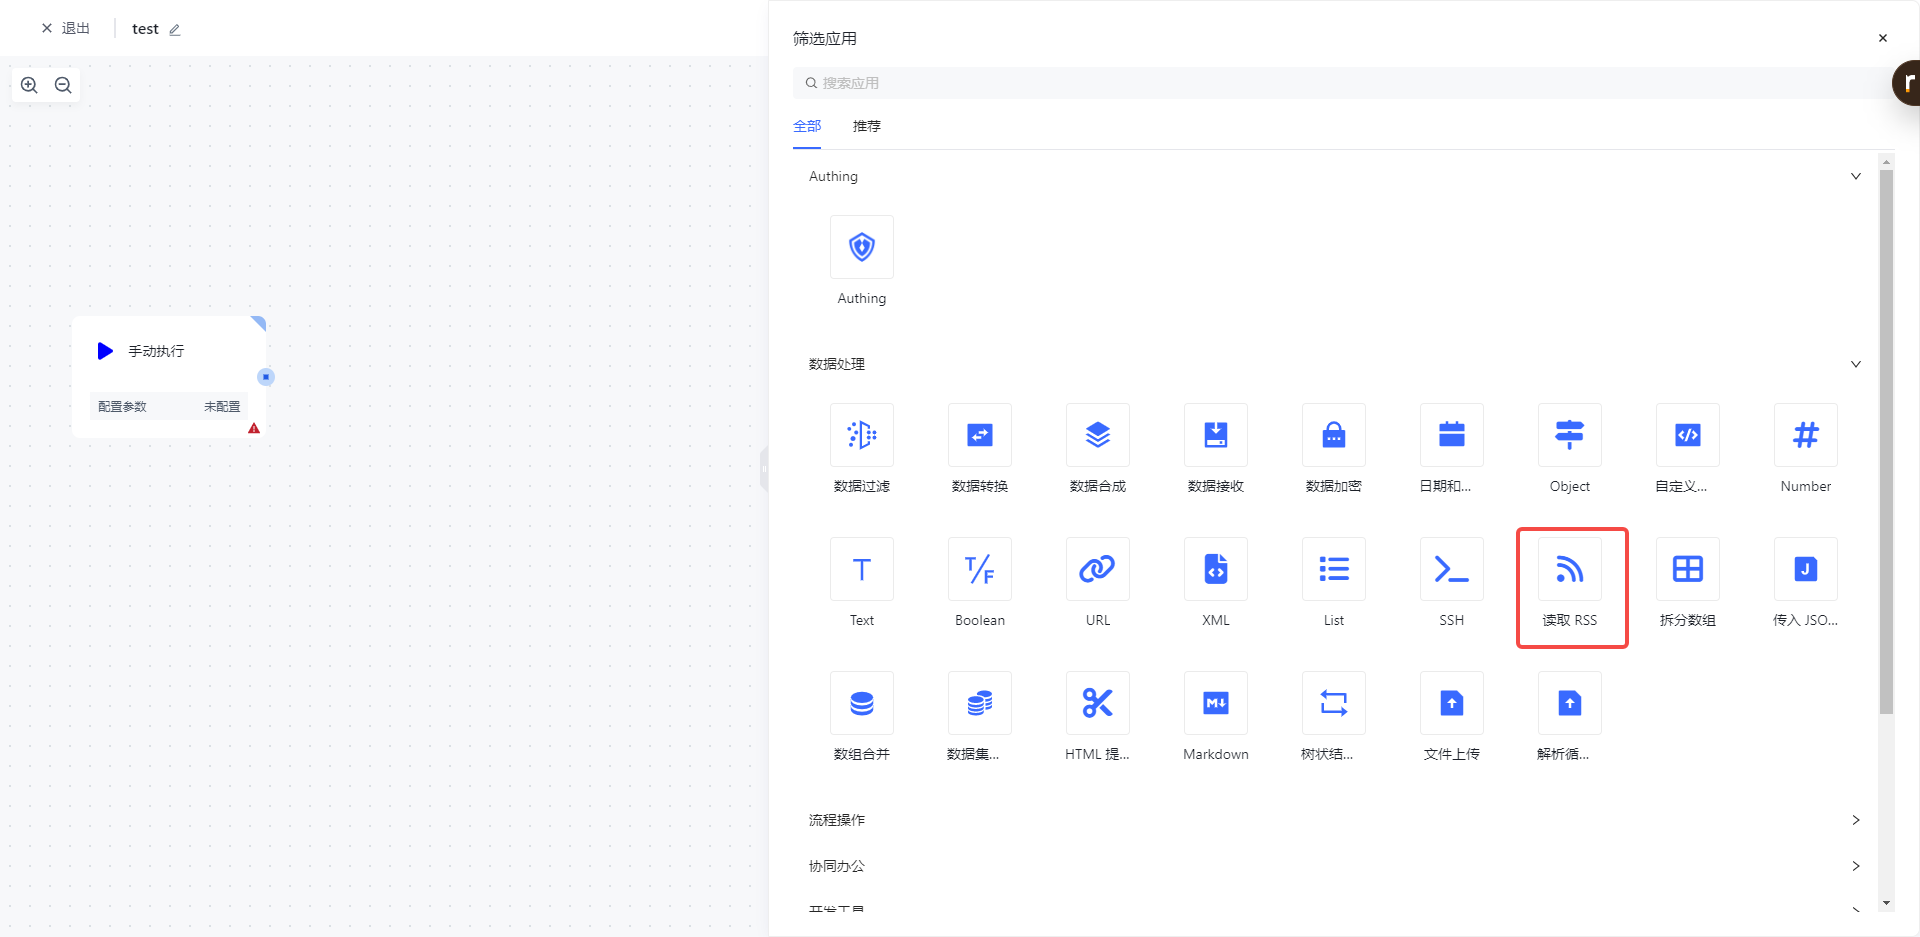Expand the 流程操作 category
This screenshot has height=937, width=1920.
tap(1855, 820)
